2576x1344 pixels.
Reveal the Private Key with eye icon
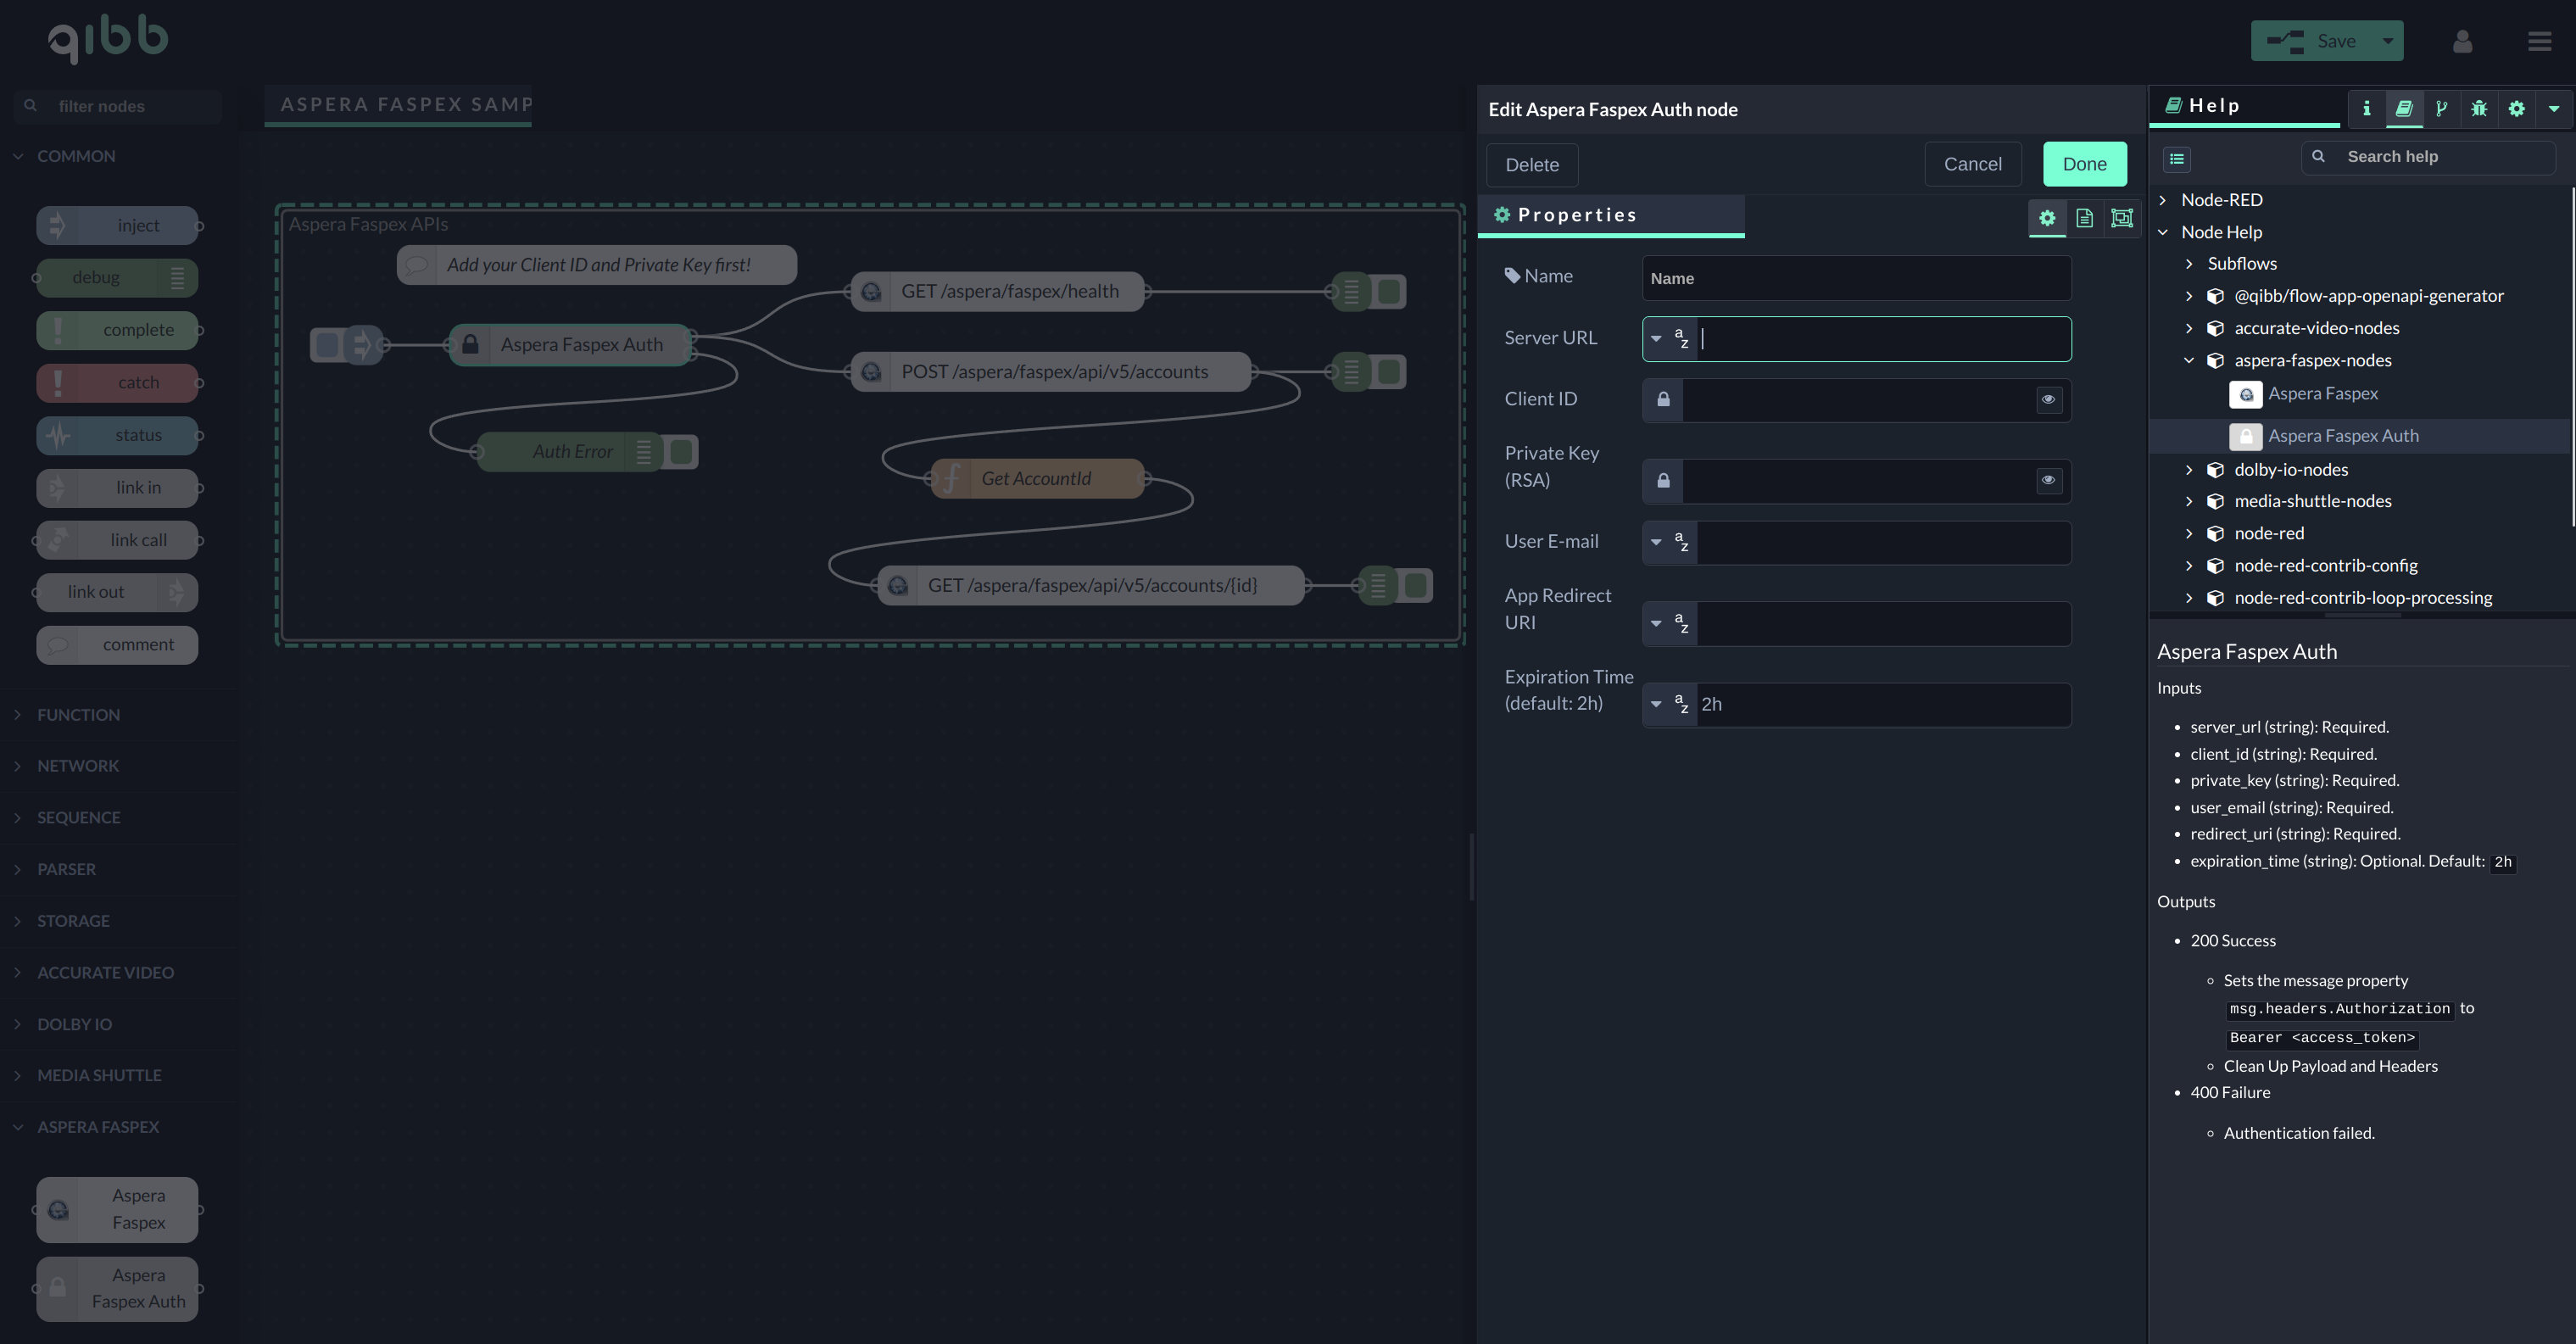[2048, 480]
